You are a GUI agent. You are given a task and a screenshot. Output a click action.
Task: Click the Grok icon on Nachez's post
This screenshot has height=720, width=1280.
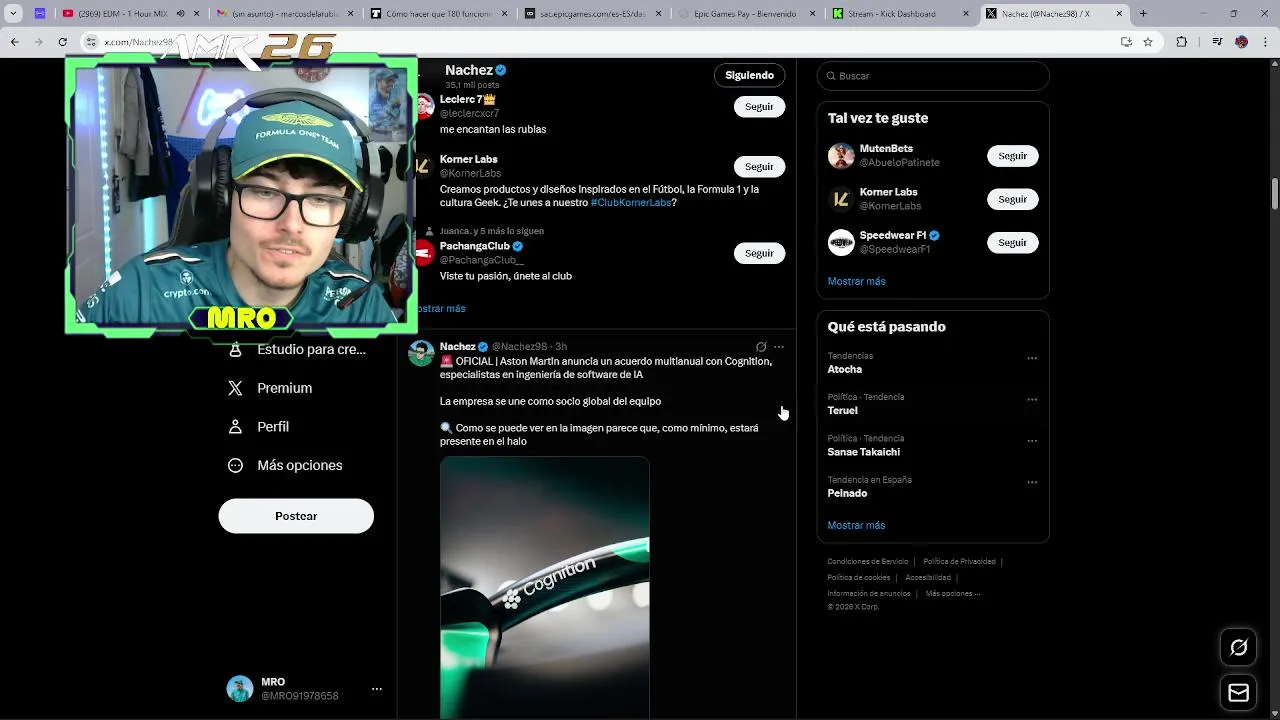click(761, 347)
